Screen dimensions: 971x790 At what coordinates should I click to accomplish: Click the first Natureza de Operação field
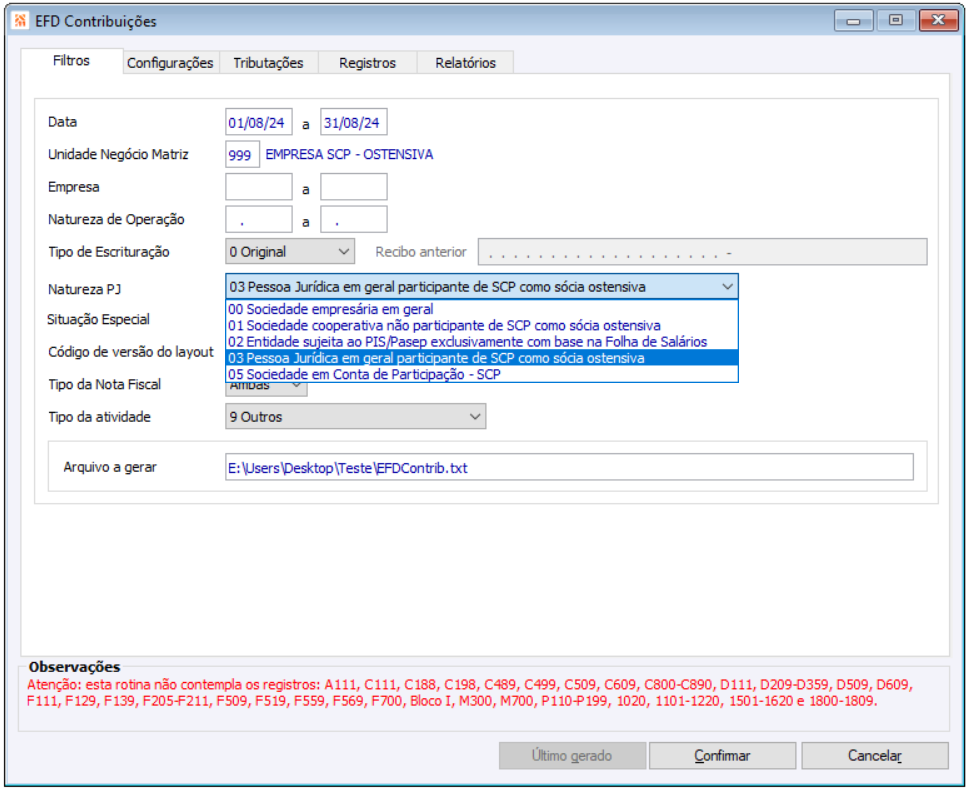click(x=259, y=219)
